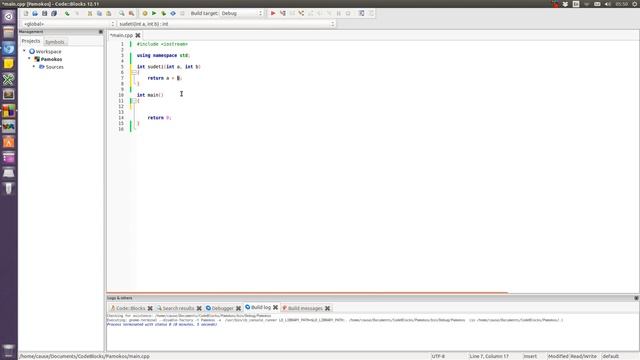Close the Management panel
640x360 pixels.
pos(101,31)
